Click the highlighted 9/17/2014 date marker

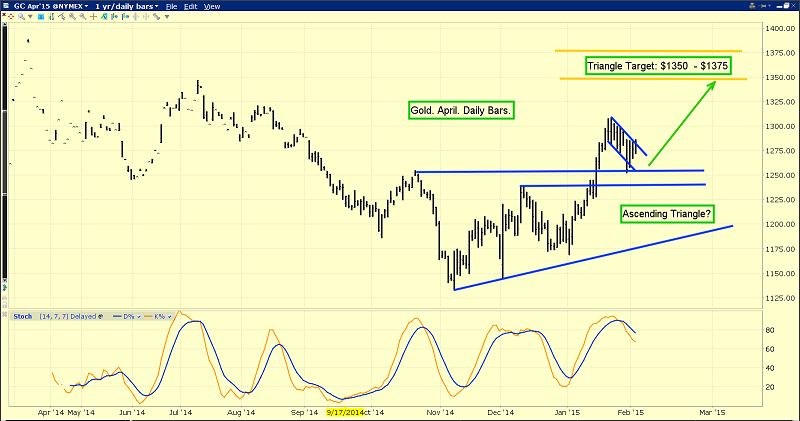coord(345,412)
